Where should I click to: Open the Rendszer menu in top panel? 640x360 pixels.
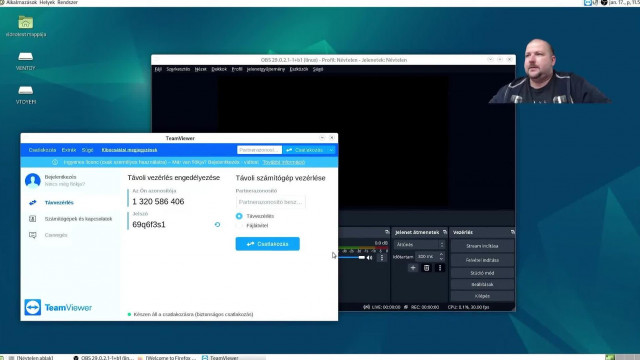67,2
